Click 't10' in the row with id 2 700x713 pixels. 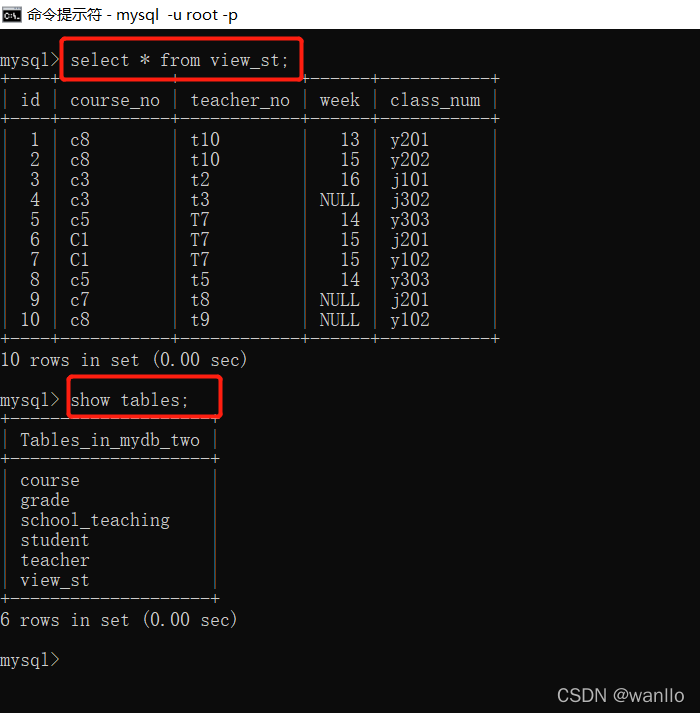[x=205, y=160]
